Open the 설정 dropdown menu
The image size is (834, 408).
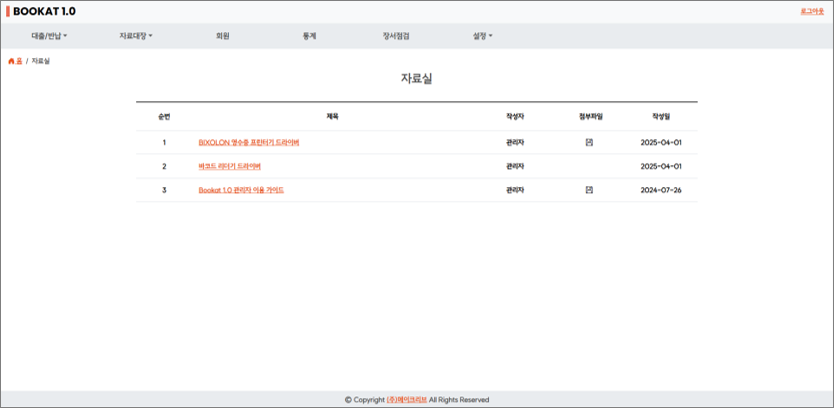point(482,36)
